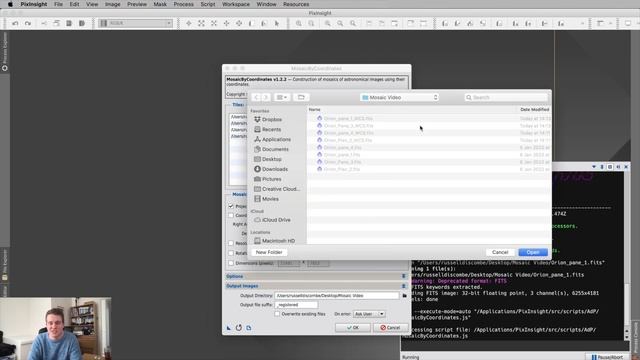The width and height of the screenshot is (640, 360).
Task: Go forward with the file dialog's right chevron
Action: pyautogui.click(x=266, y=97)
